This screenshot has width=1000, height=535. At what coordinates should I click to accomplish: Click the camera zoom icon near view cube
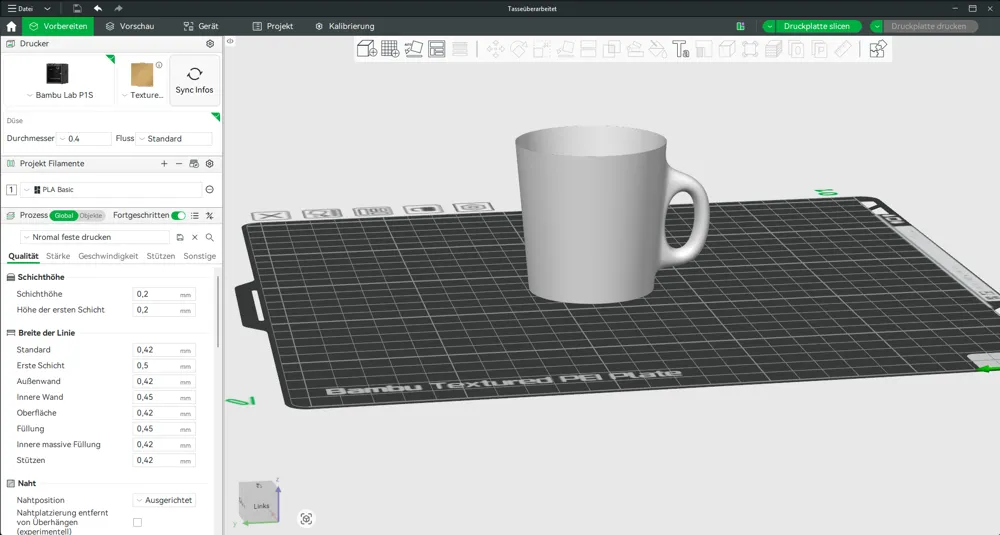click(x=306, y=518)
